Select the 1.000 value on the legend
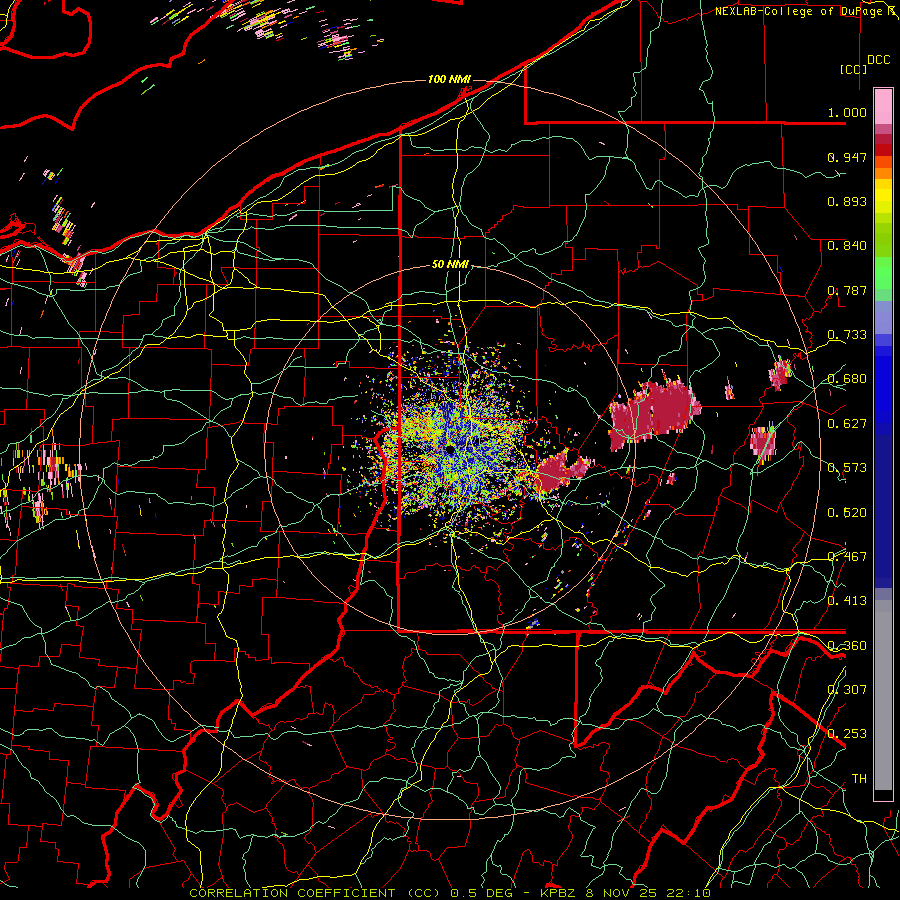 tap(847, 112)
